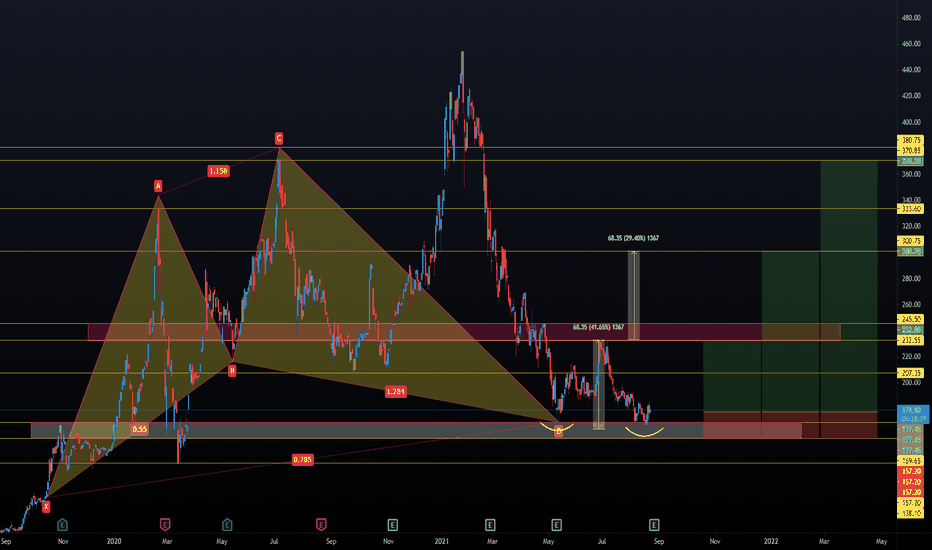932x550 pixels.
Task: Open the earnings marker above Nov 2020
Action: pos(392,524)
